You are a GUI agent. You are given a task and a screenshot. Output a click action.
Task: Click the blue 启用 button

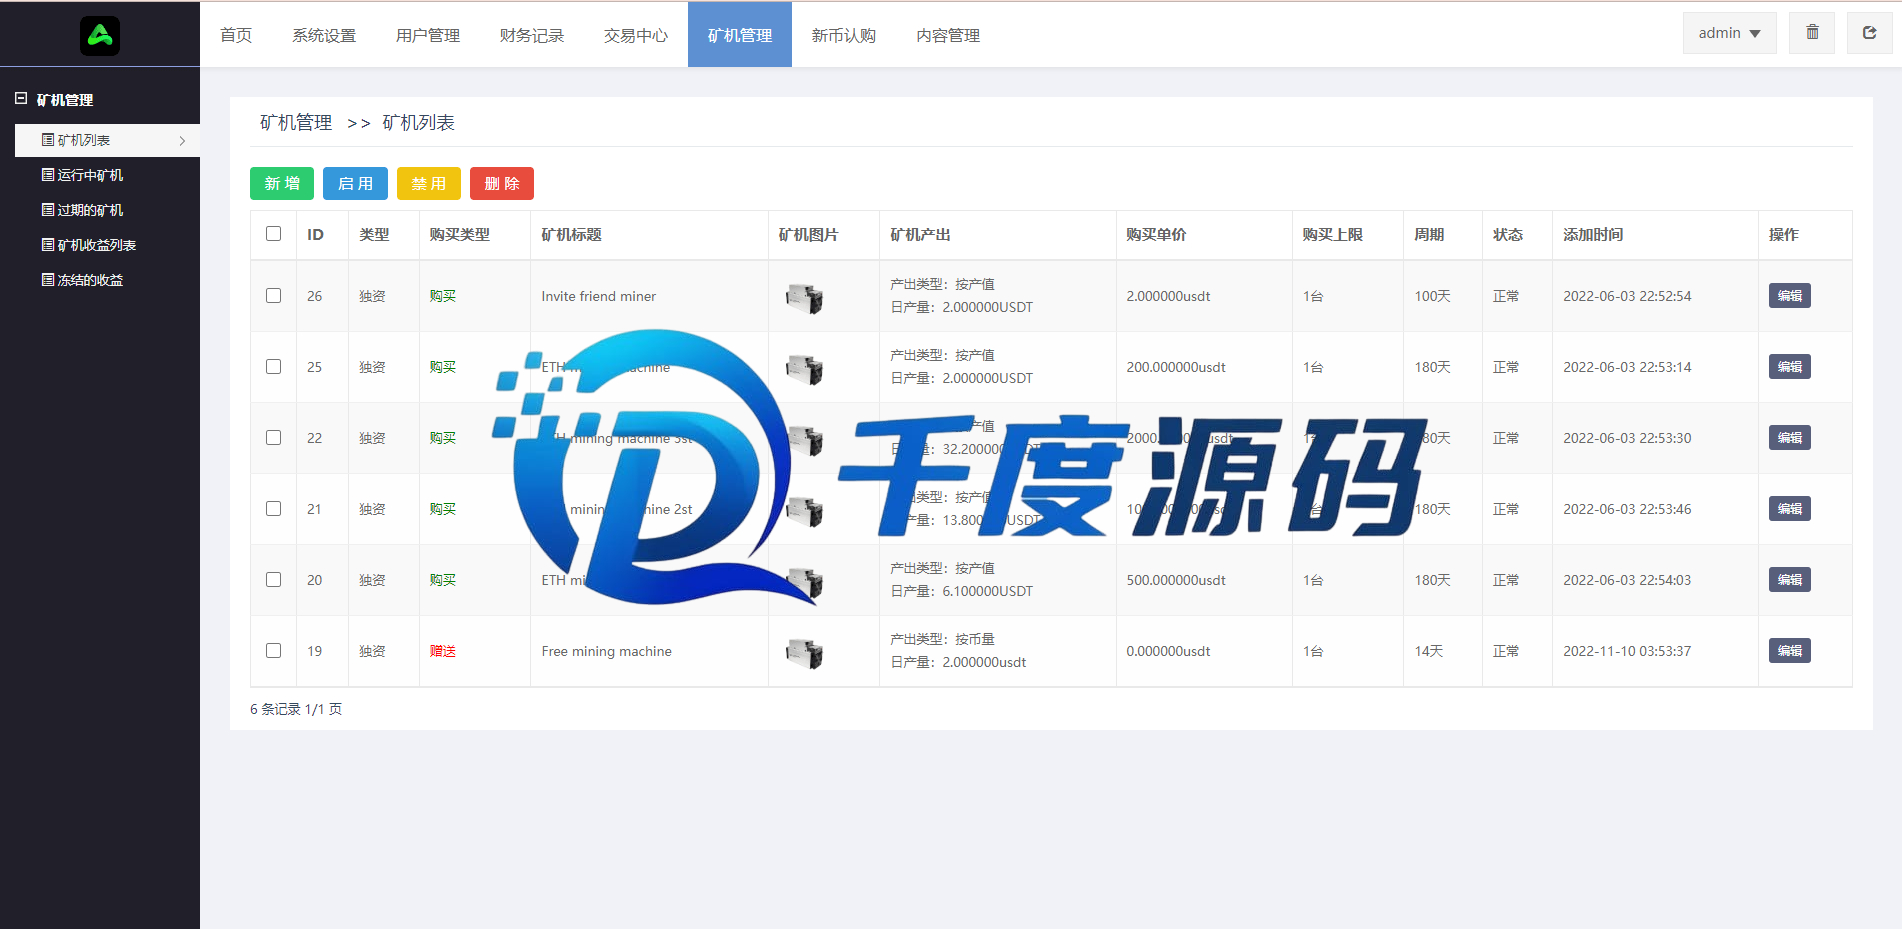[355, 183]
